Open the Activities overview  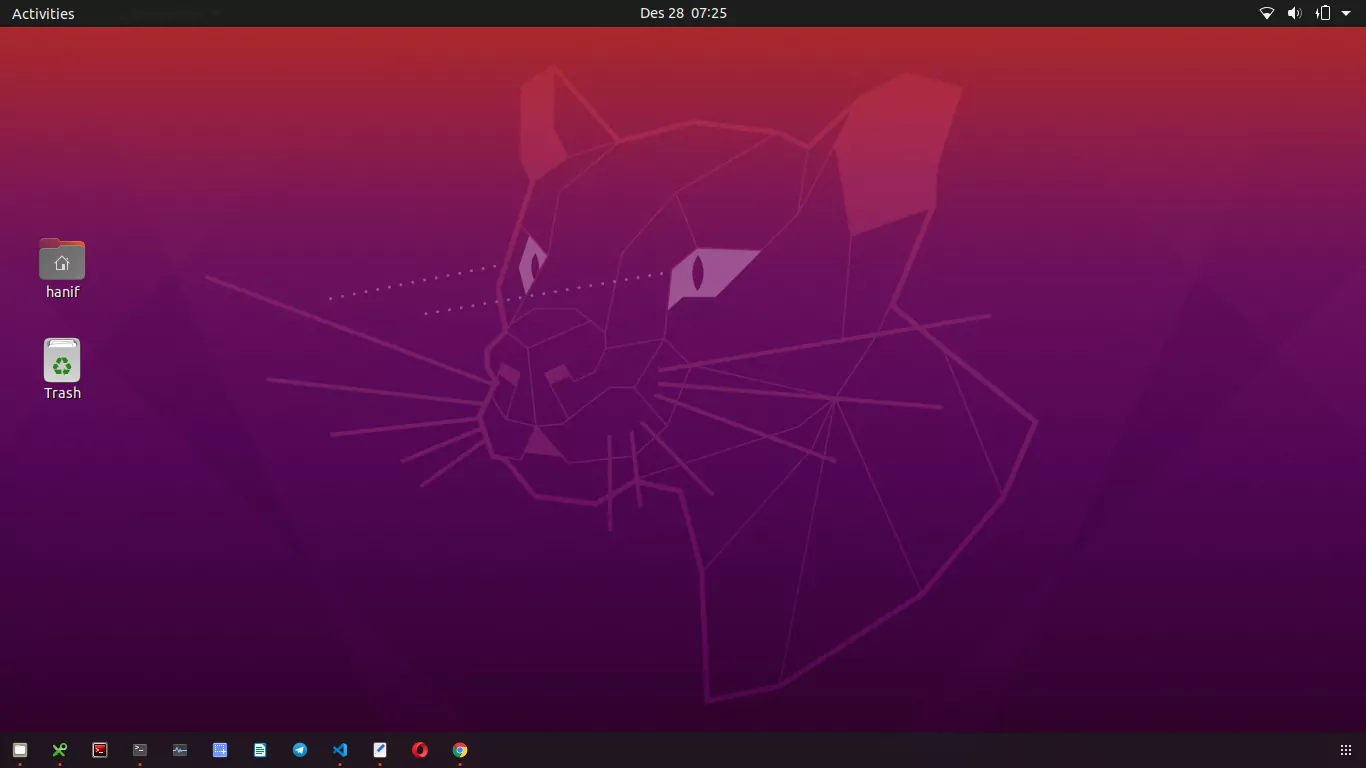(43, 13)
